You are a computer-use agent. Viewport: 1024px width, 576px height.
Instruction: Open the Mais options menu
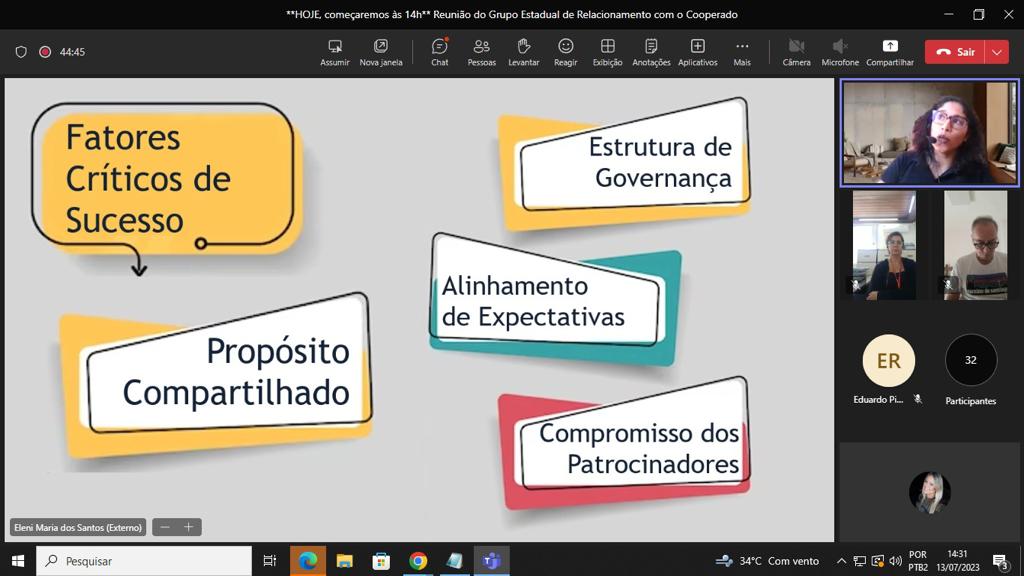click(x=741, y=52)
